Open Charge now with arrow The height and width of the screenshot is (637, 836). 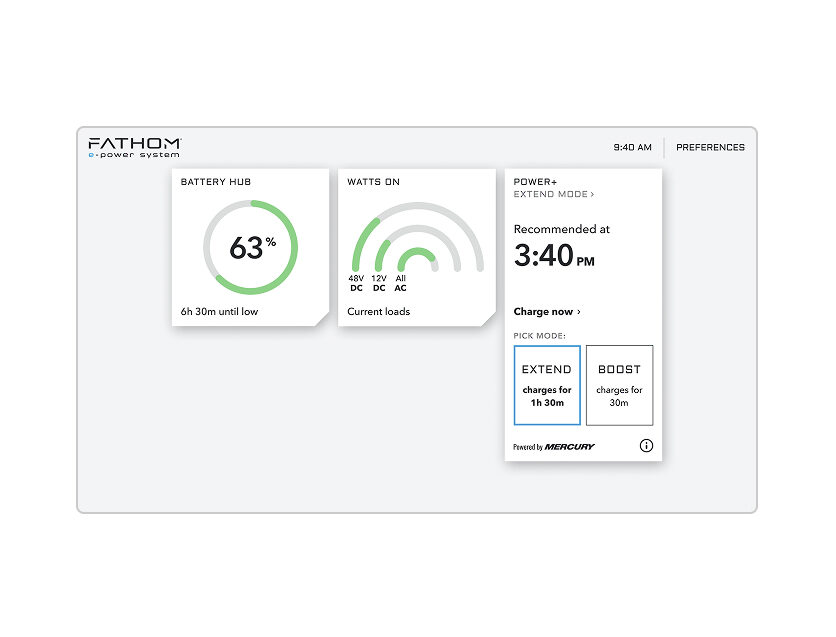(x=547, y=312)
